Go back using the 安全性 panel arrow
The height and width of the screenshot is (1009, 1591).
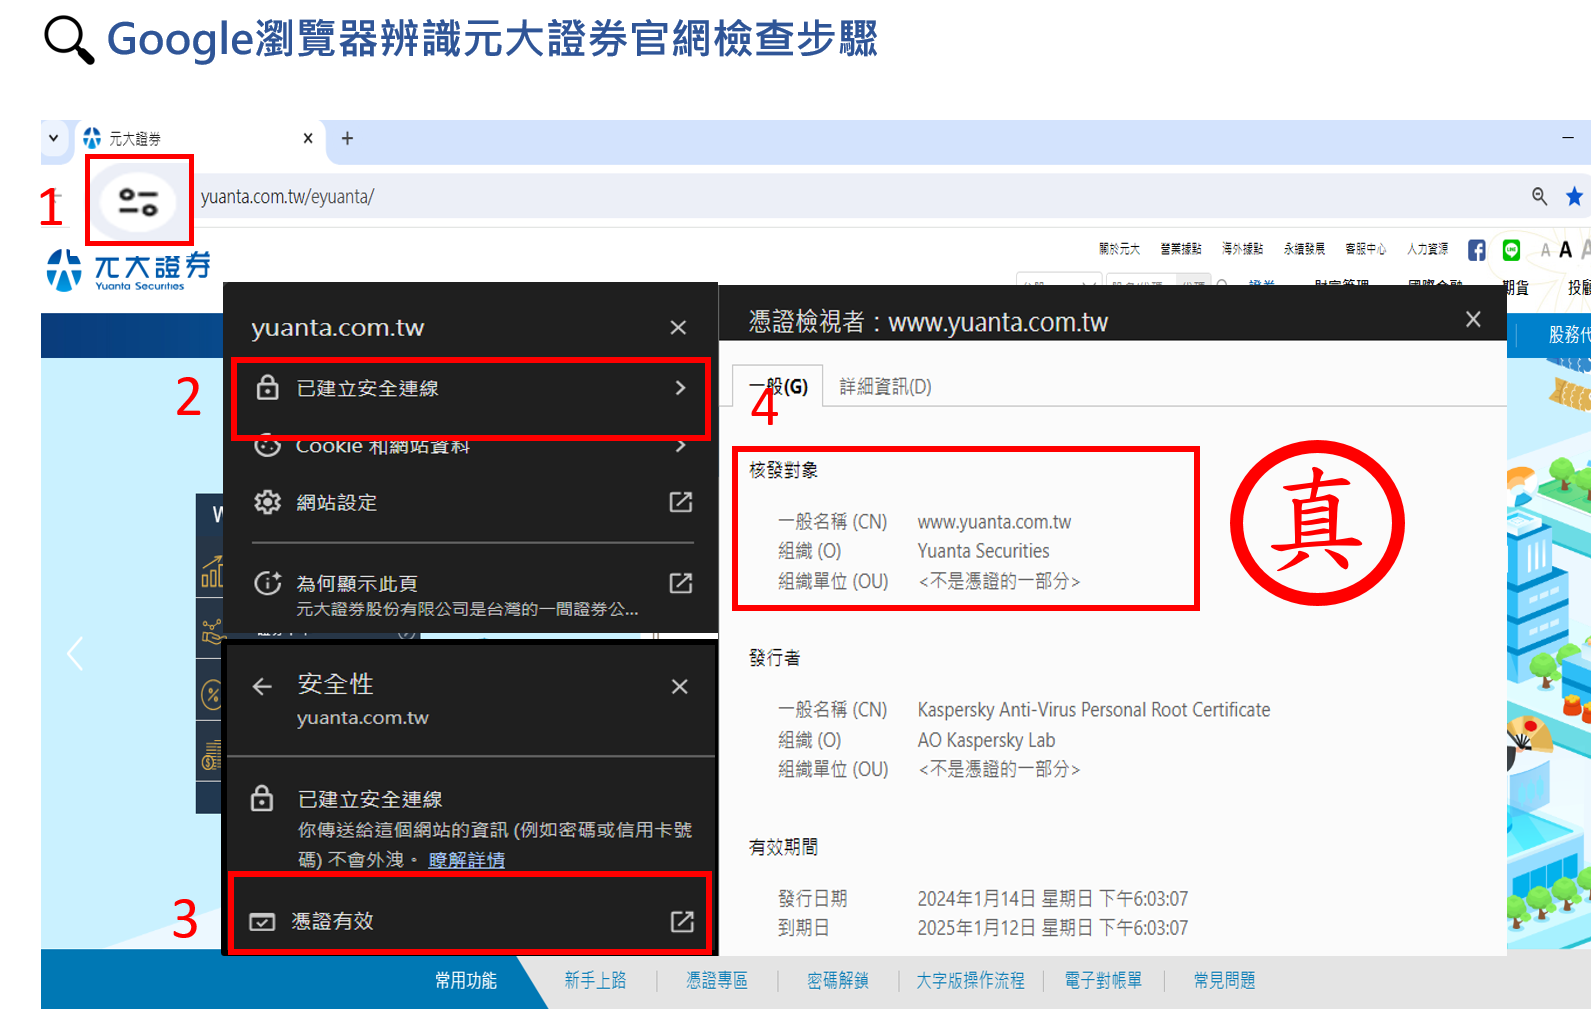coord(262,686)
